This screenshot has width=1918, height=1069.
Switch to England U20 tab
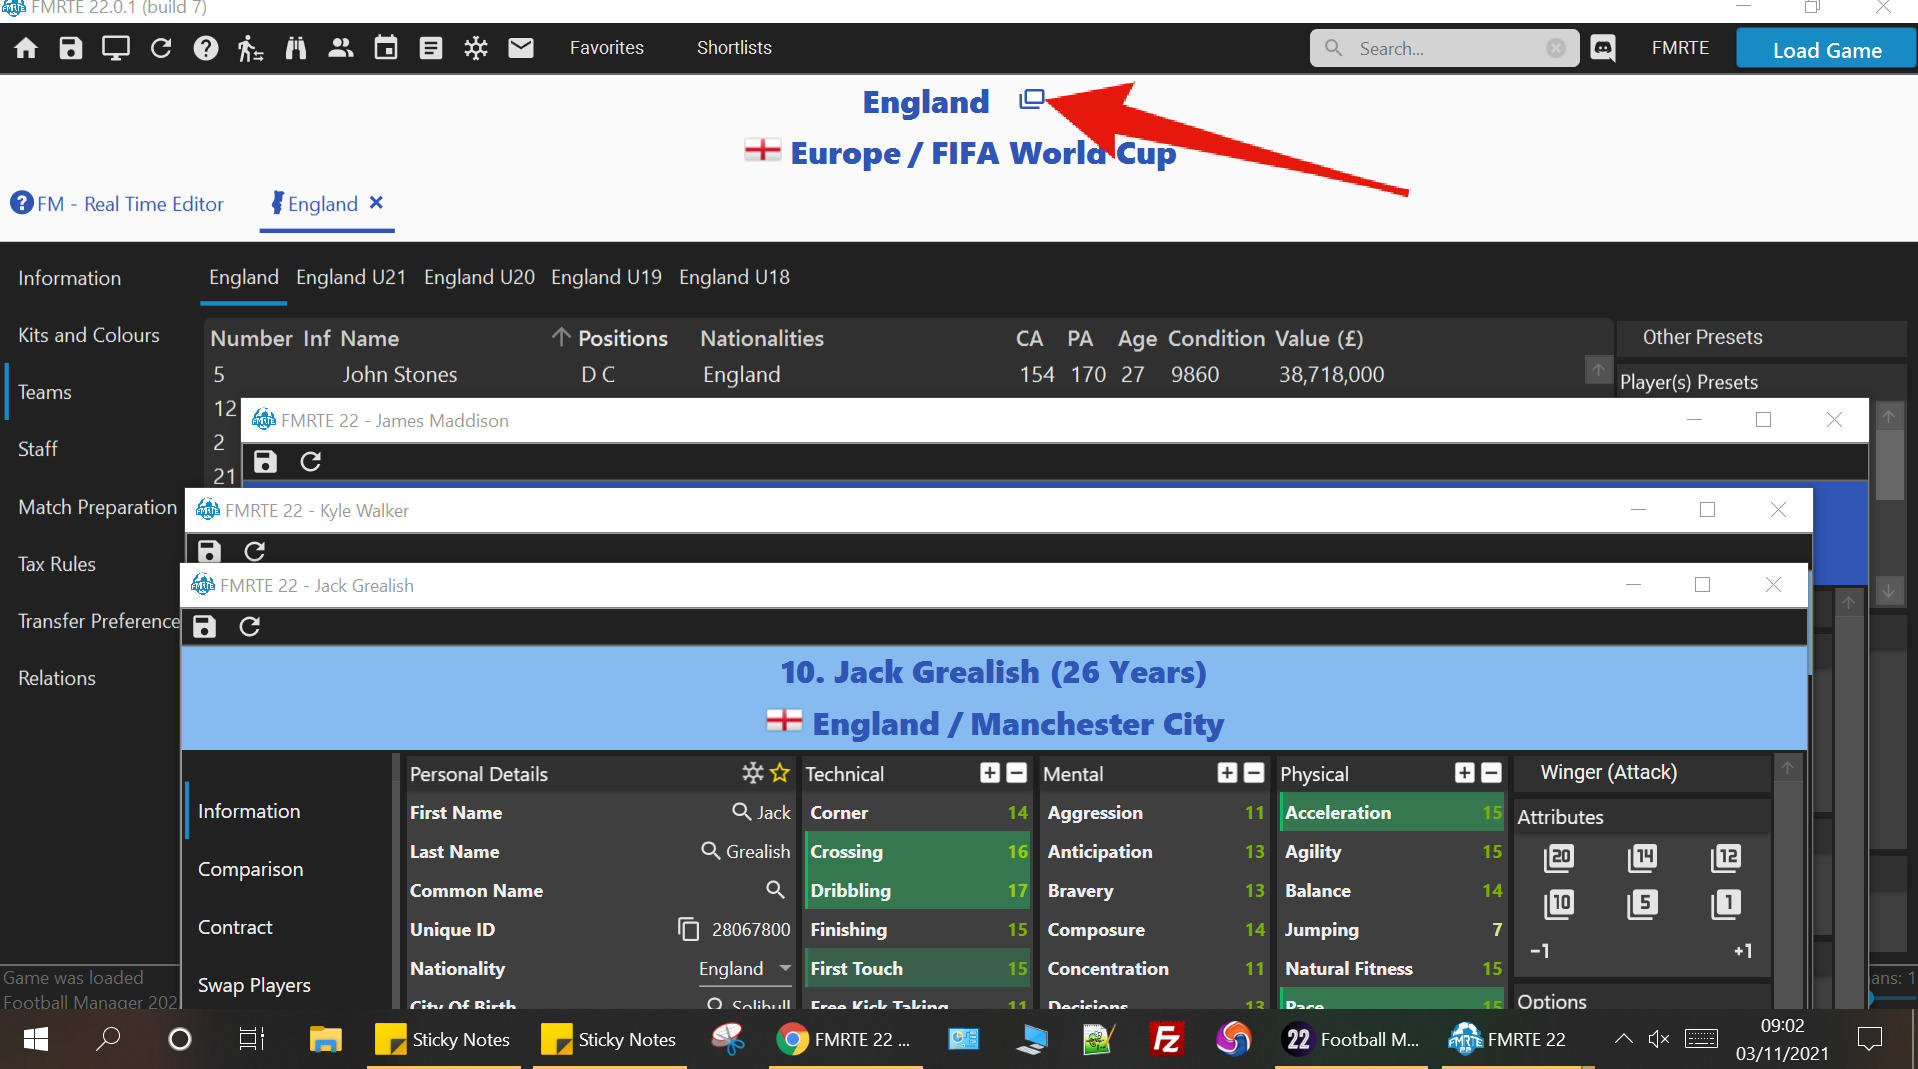[x=479, y=277]
